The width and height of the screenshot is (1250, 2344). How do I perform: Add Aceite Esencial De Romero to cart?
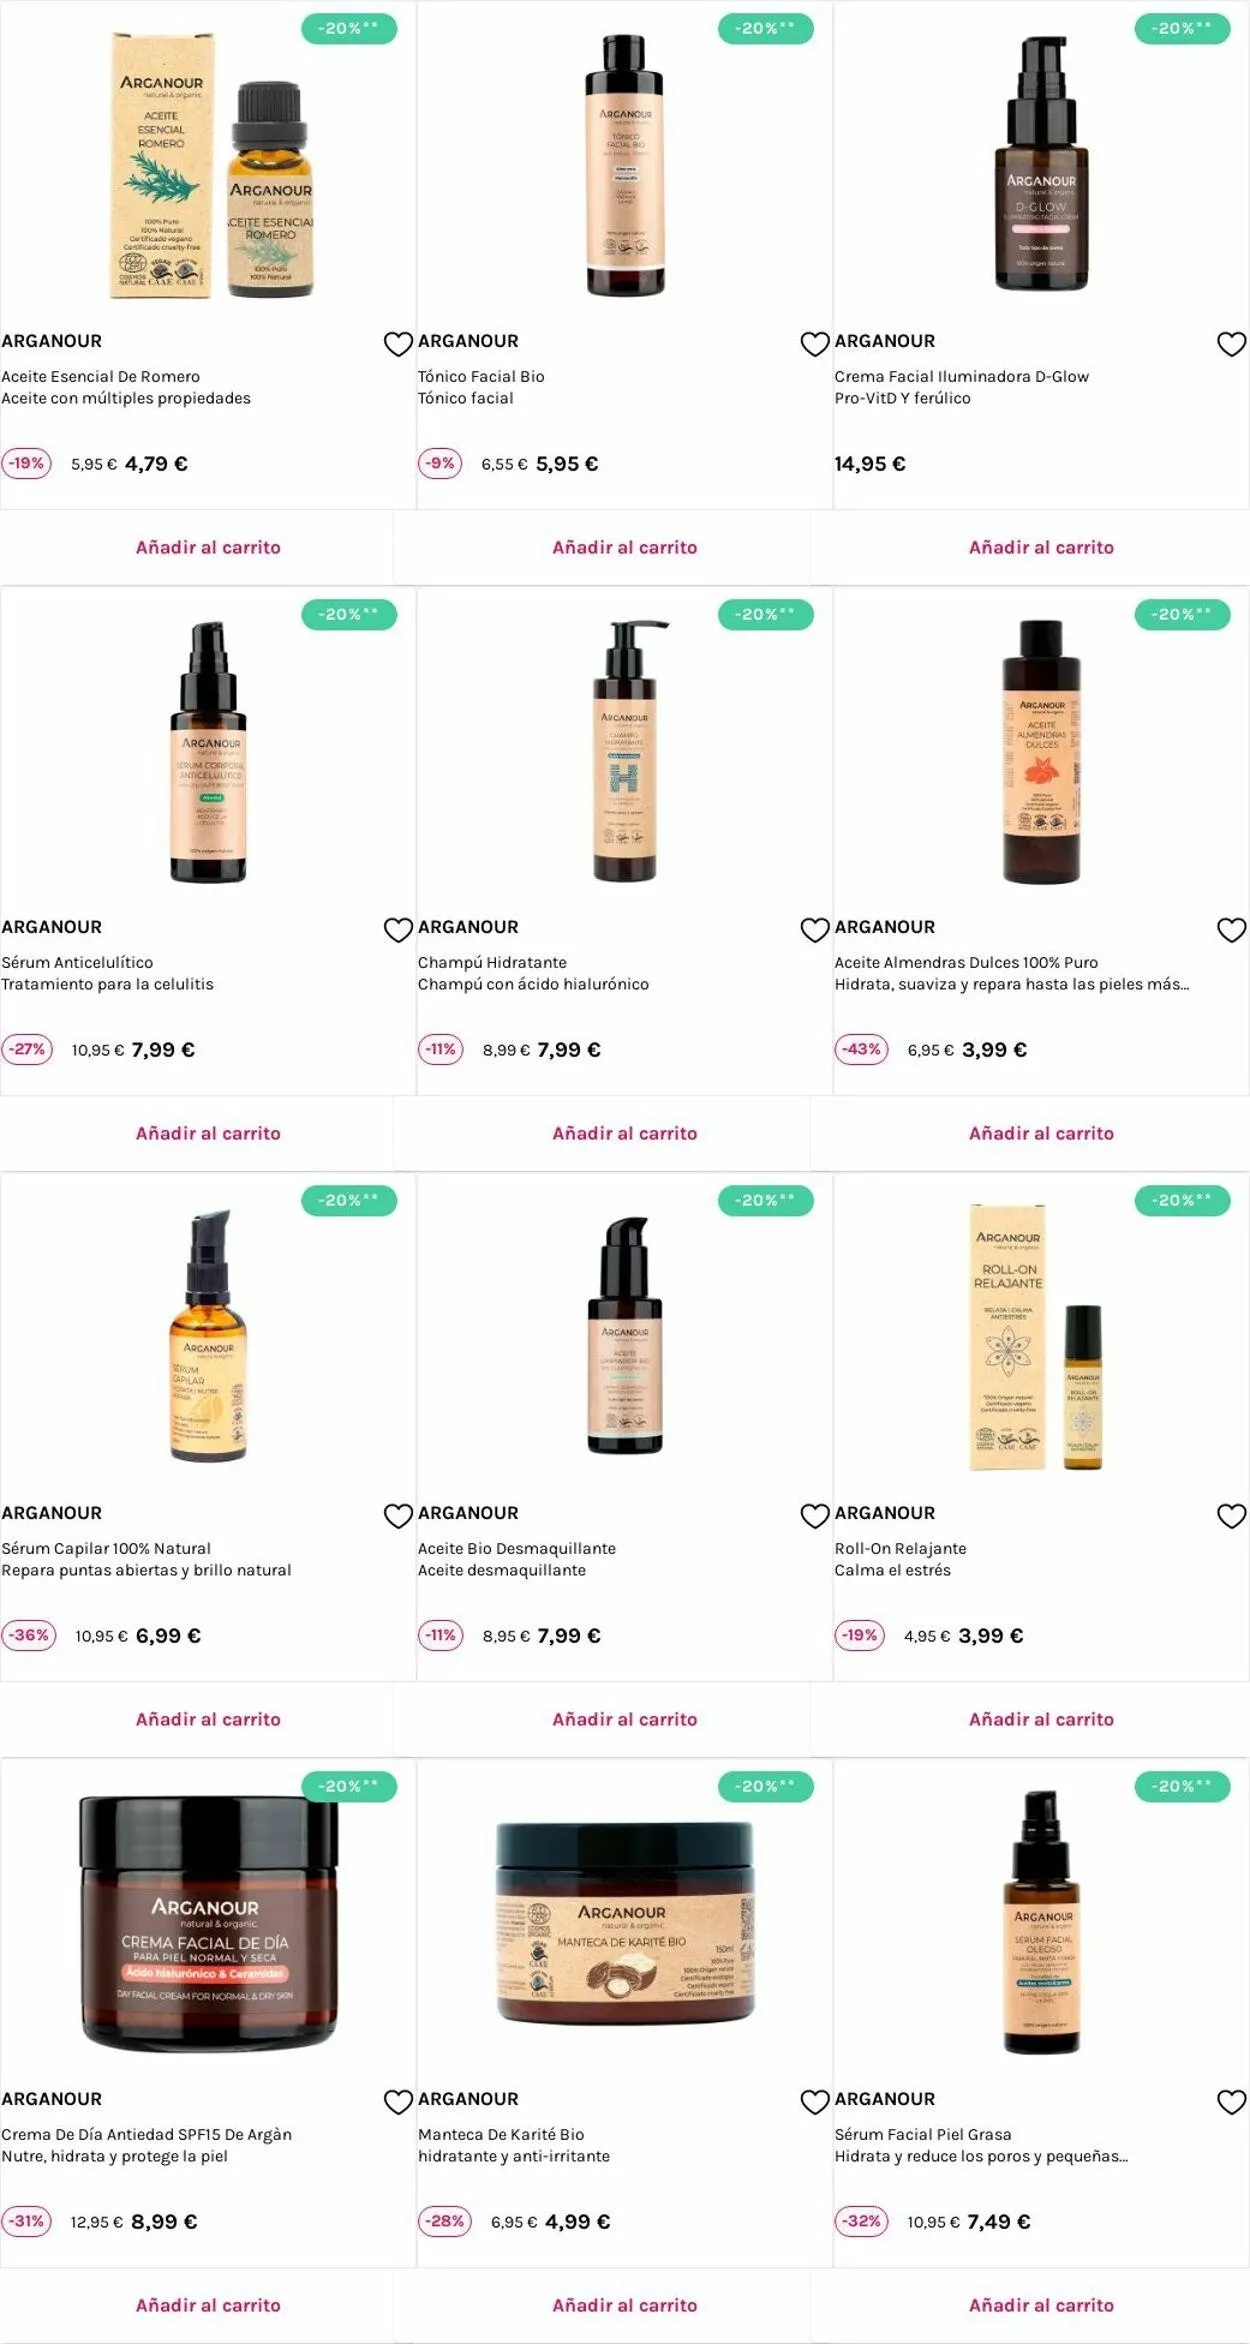click(x=208, y=547)
